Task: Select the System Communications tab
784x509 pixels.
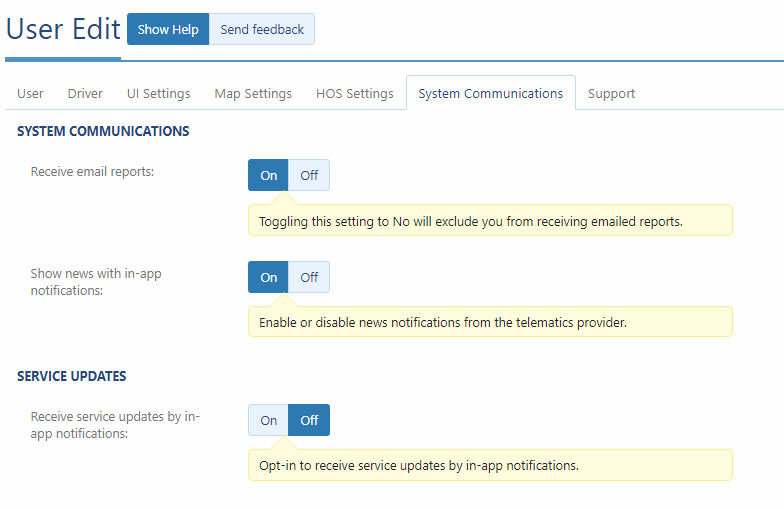Action: 490,93
